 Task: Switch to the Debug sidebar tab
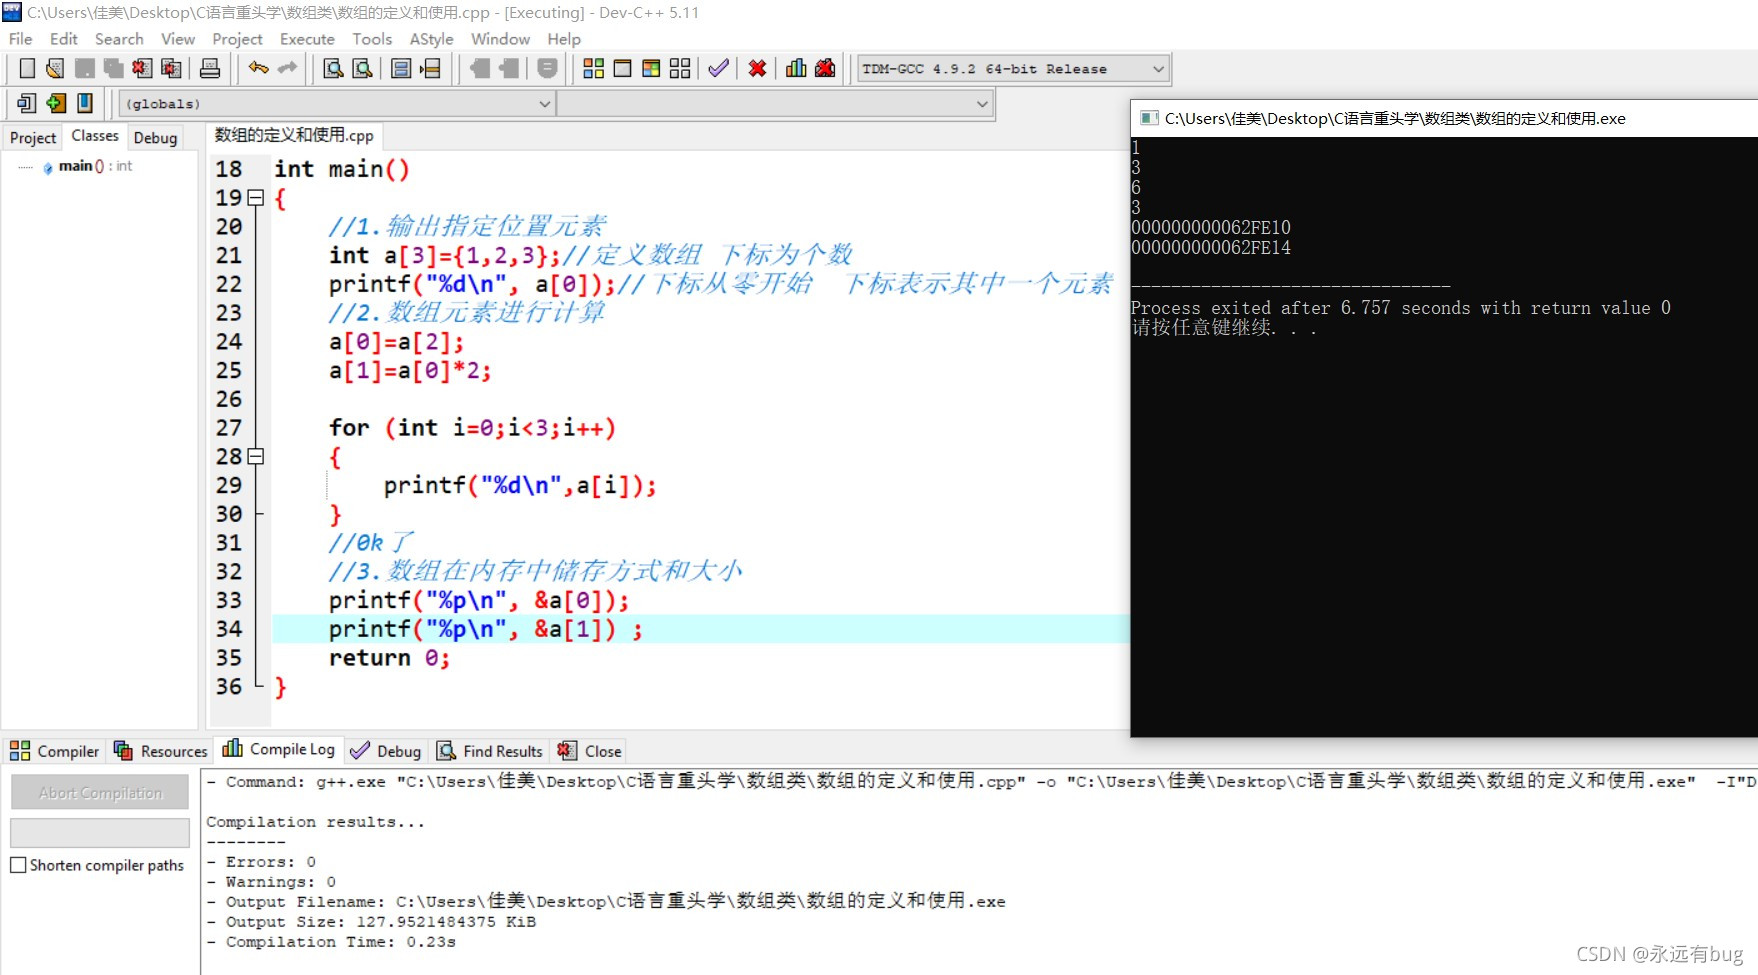coord(155,138)
